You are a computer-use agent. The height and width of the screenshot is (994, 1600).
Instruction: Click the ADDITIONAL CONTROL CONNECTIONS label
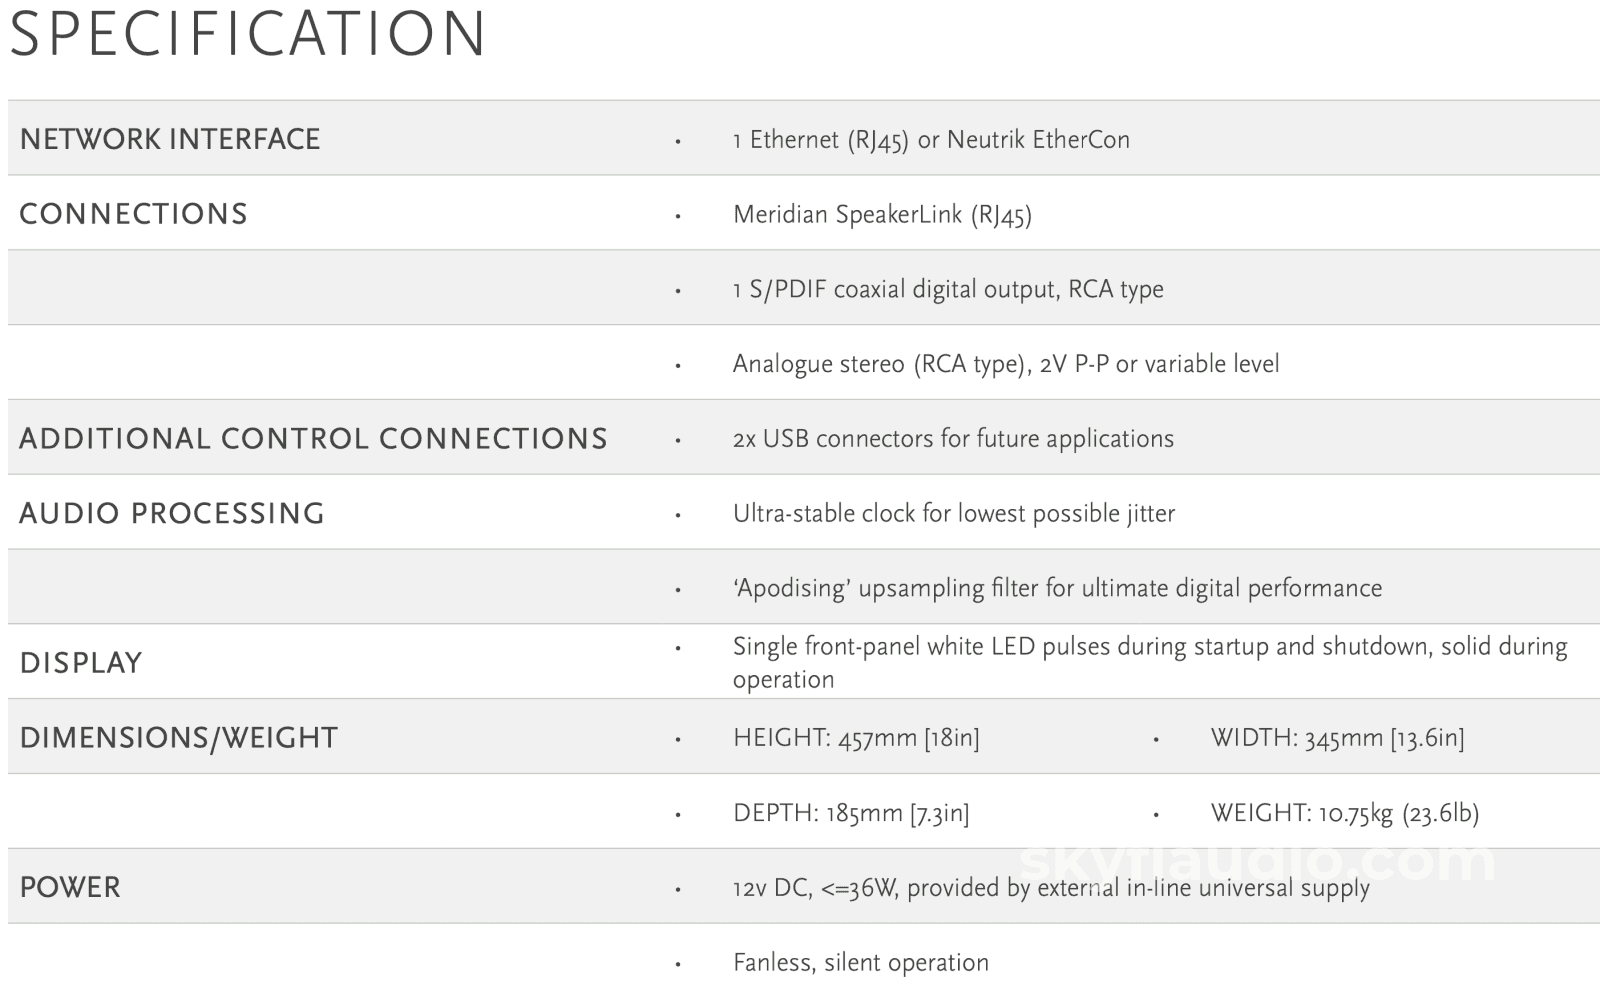pos(313,439)
